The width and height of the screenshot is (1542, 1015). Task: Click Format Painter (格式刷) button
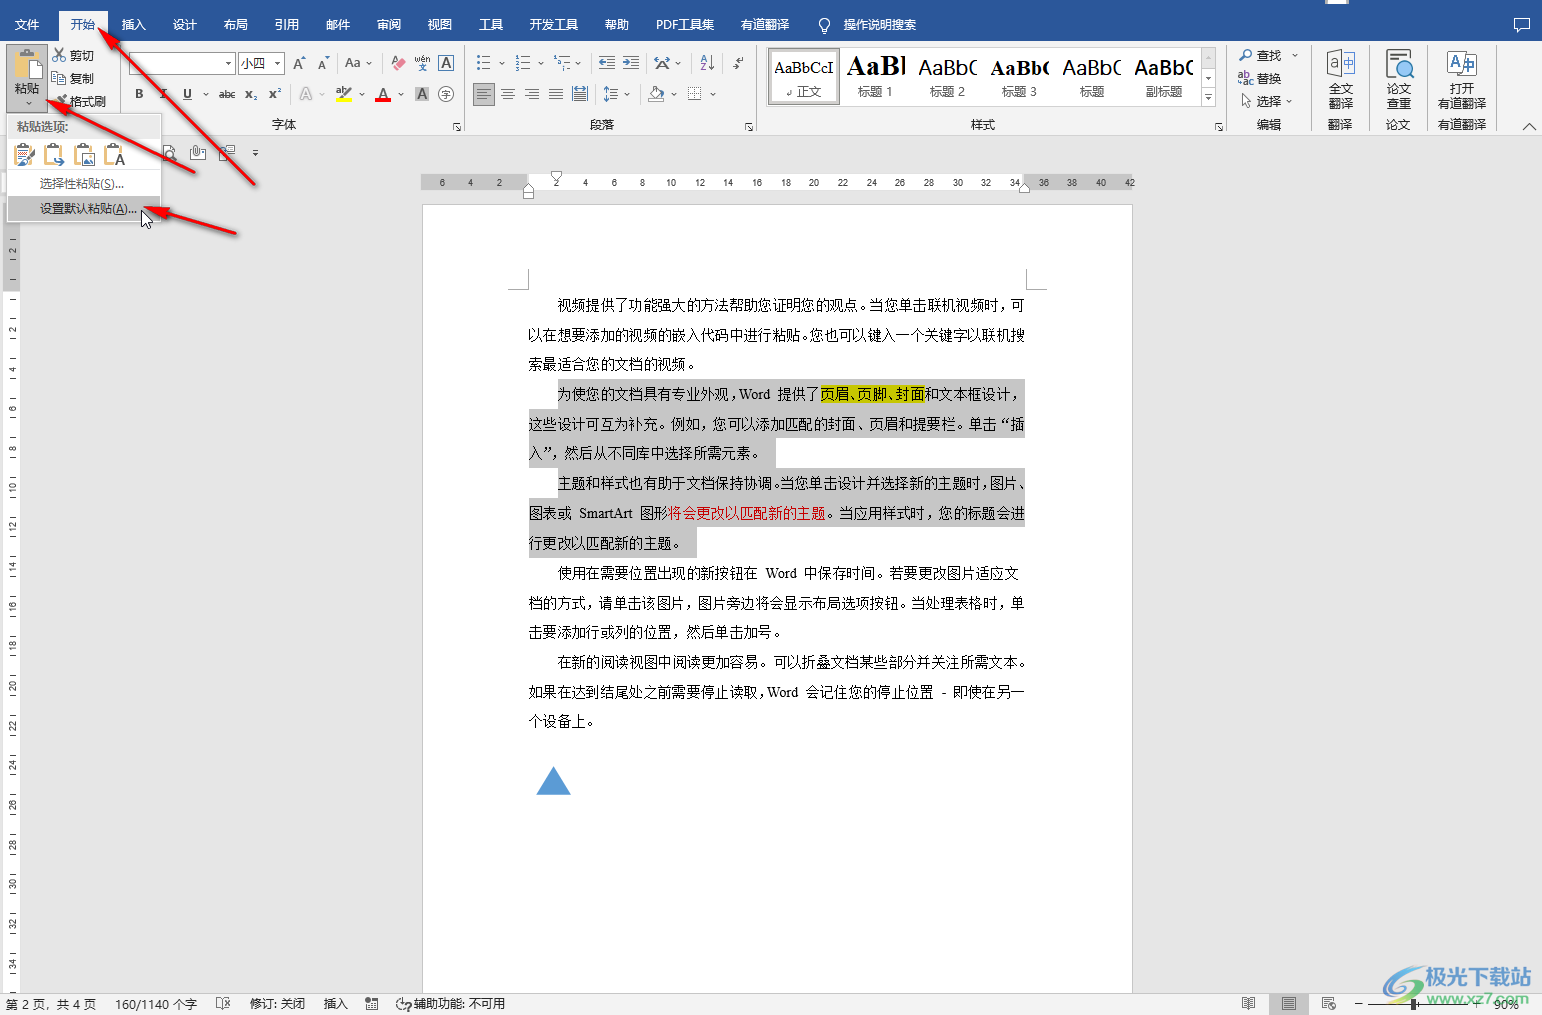coord(80,101)
